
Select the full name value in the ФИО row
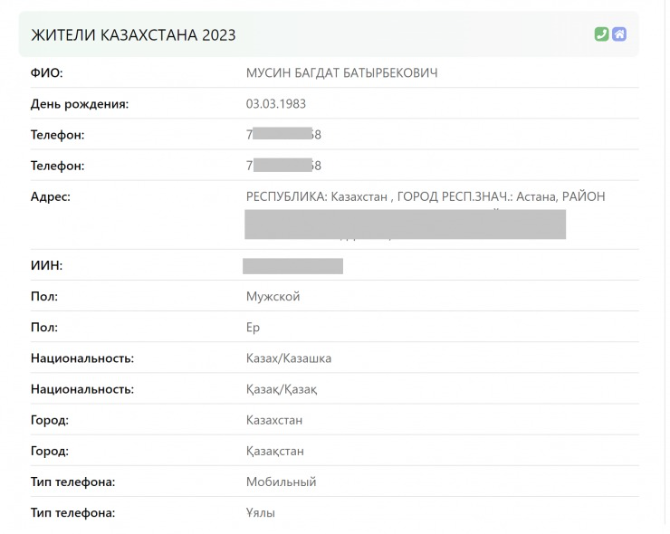pos(341,73)
